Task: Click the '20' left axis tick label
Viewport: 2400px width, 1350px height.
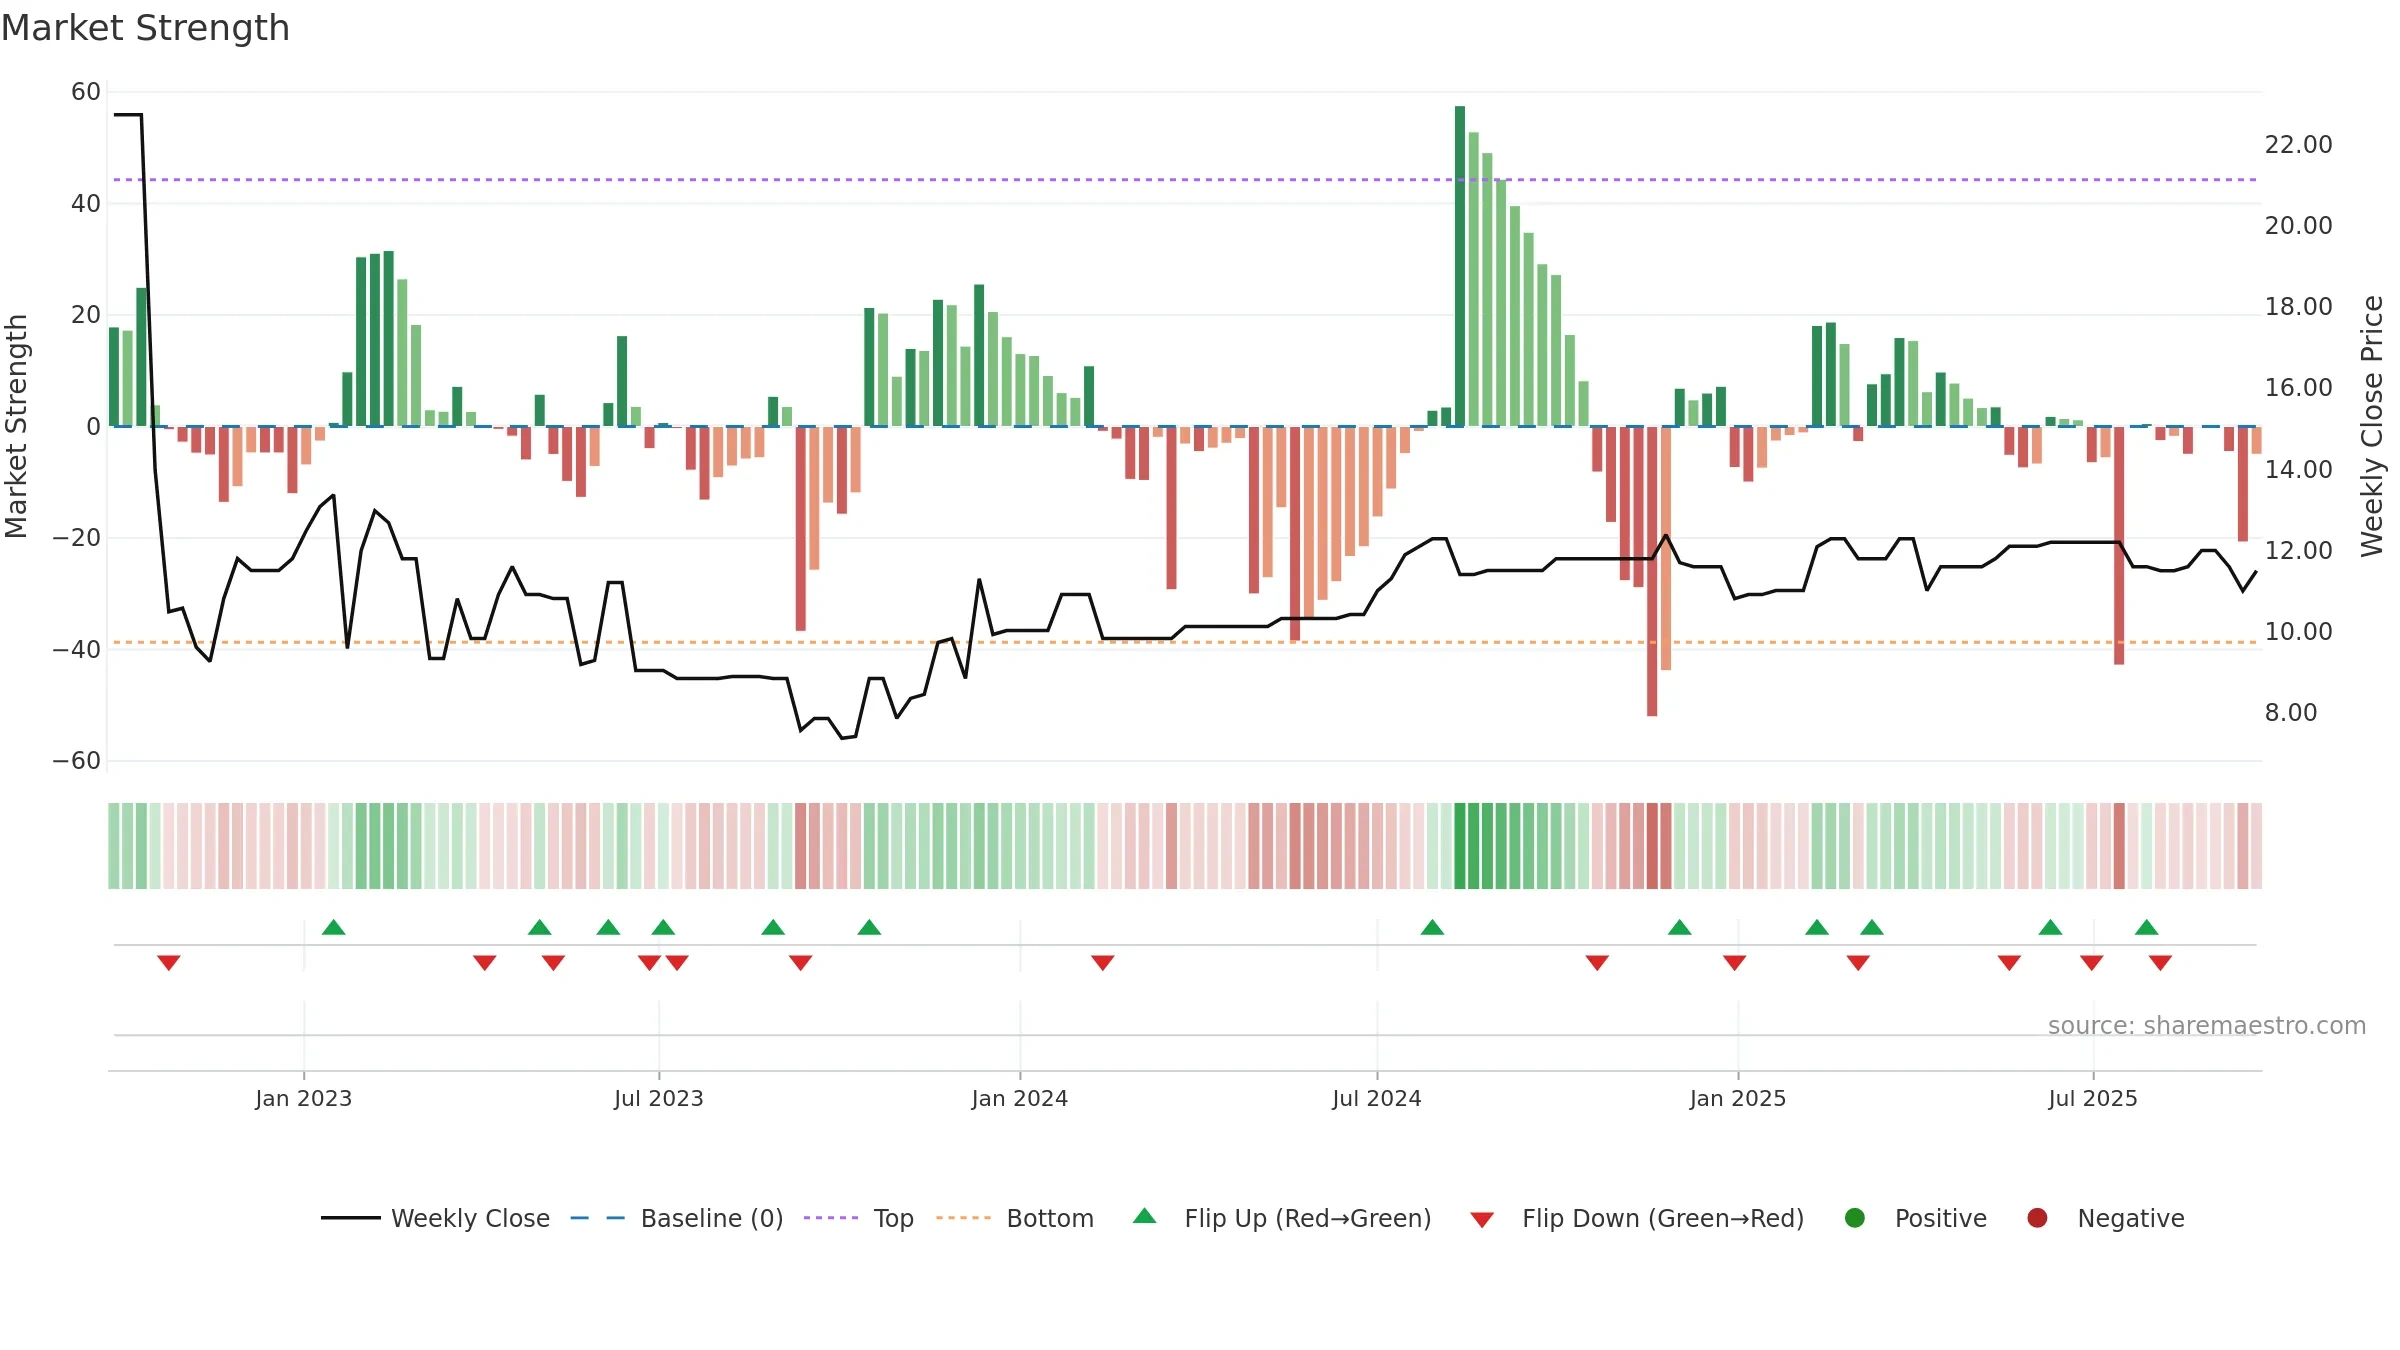Action: [86, 315]
